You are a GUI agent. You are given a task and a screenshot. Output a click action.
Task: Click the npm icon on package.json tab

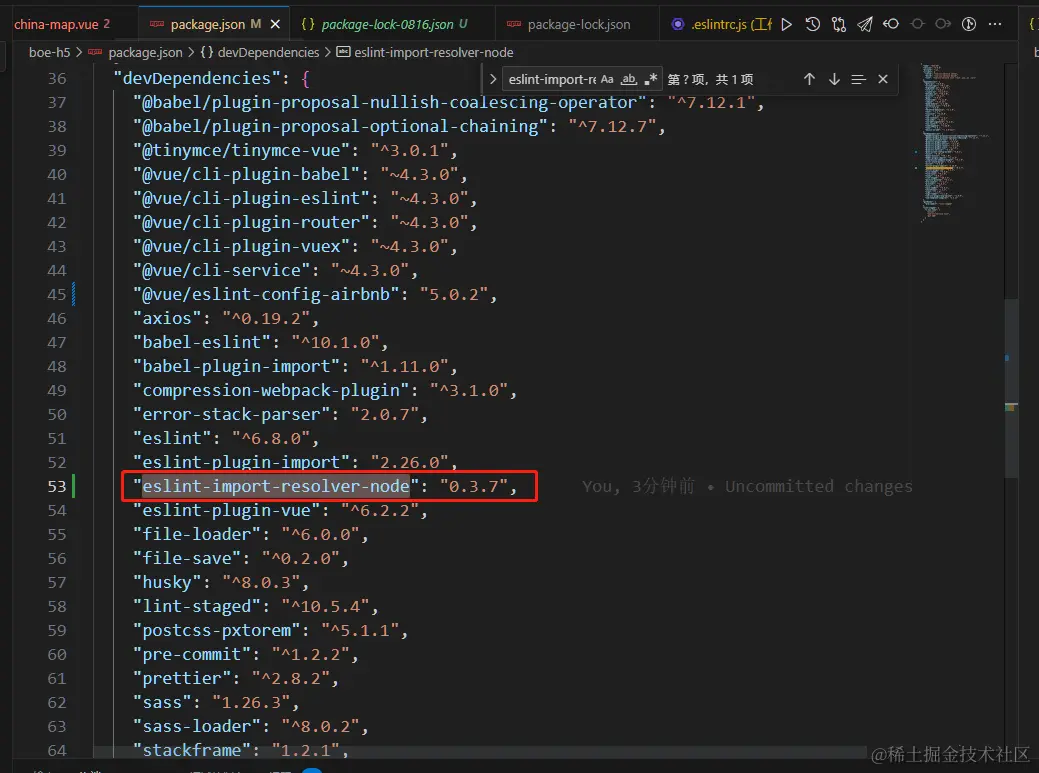(157, 25)
